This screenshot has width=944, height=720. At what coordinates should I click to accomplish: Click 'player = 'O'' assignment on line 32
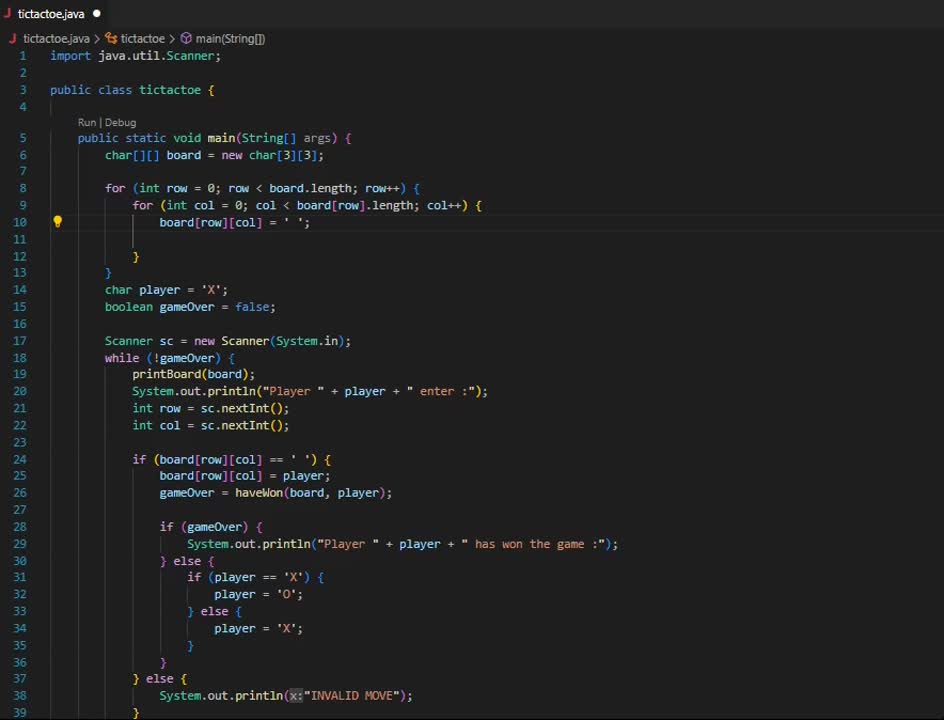[259, 594]
